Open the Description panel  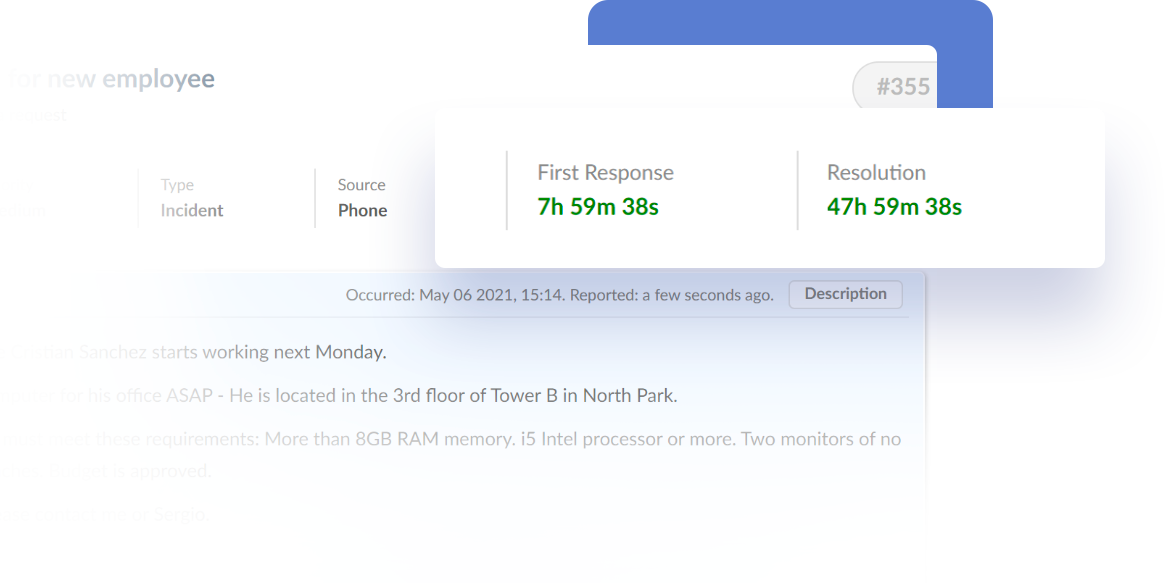pos(845,294)
